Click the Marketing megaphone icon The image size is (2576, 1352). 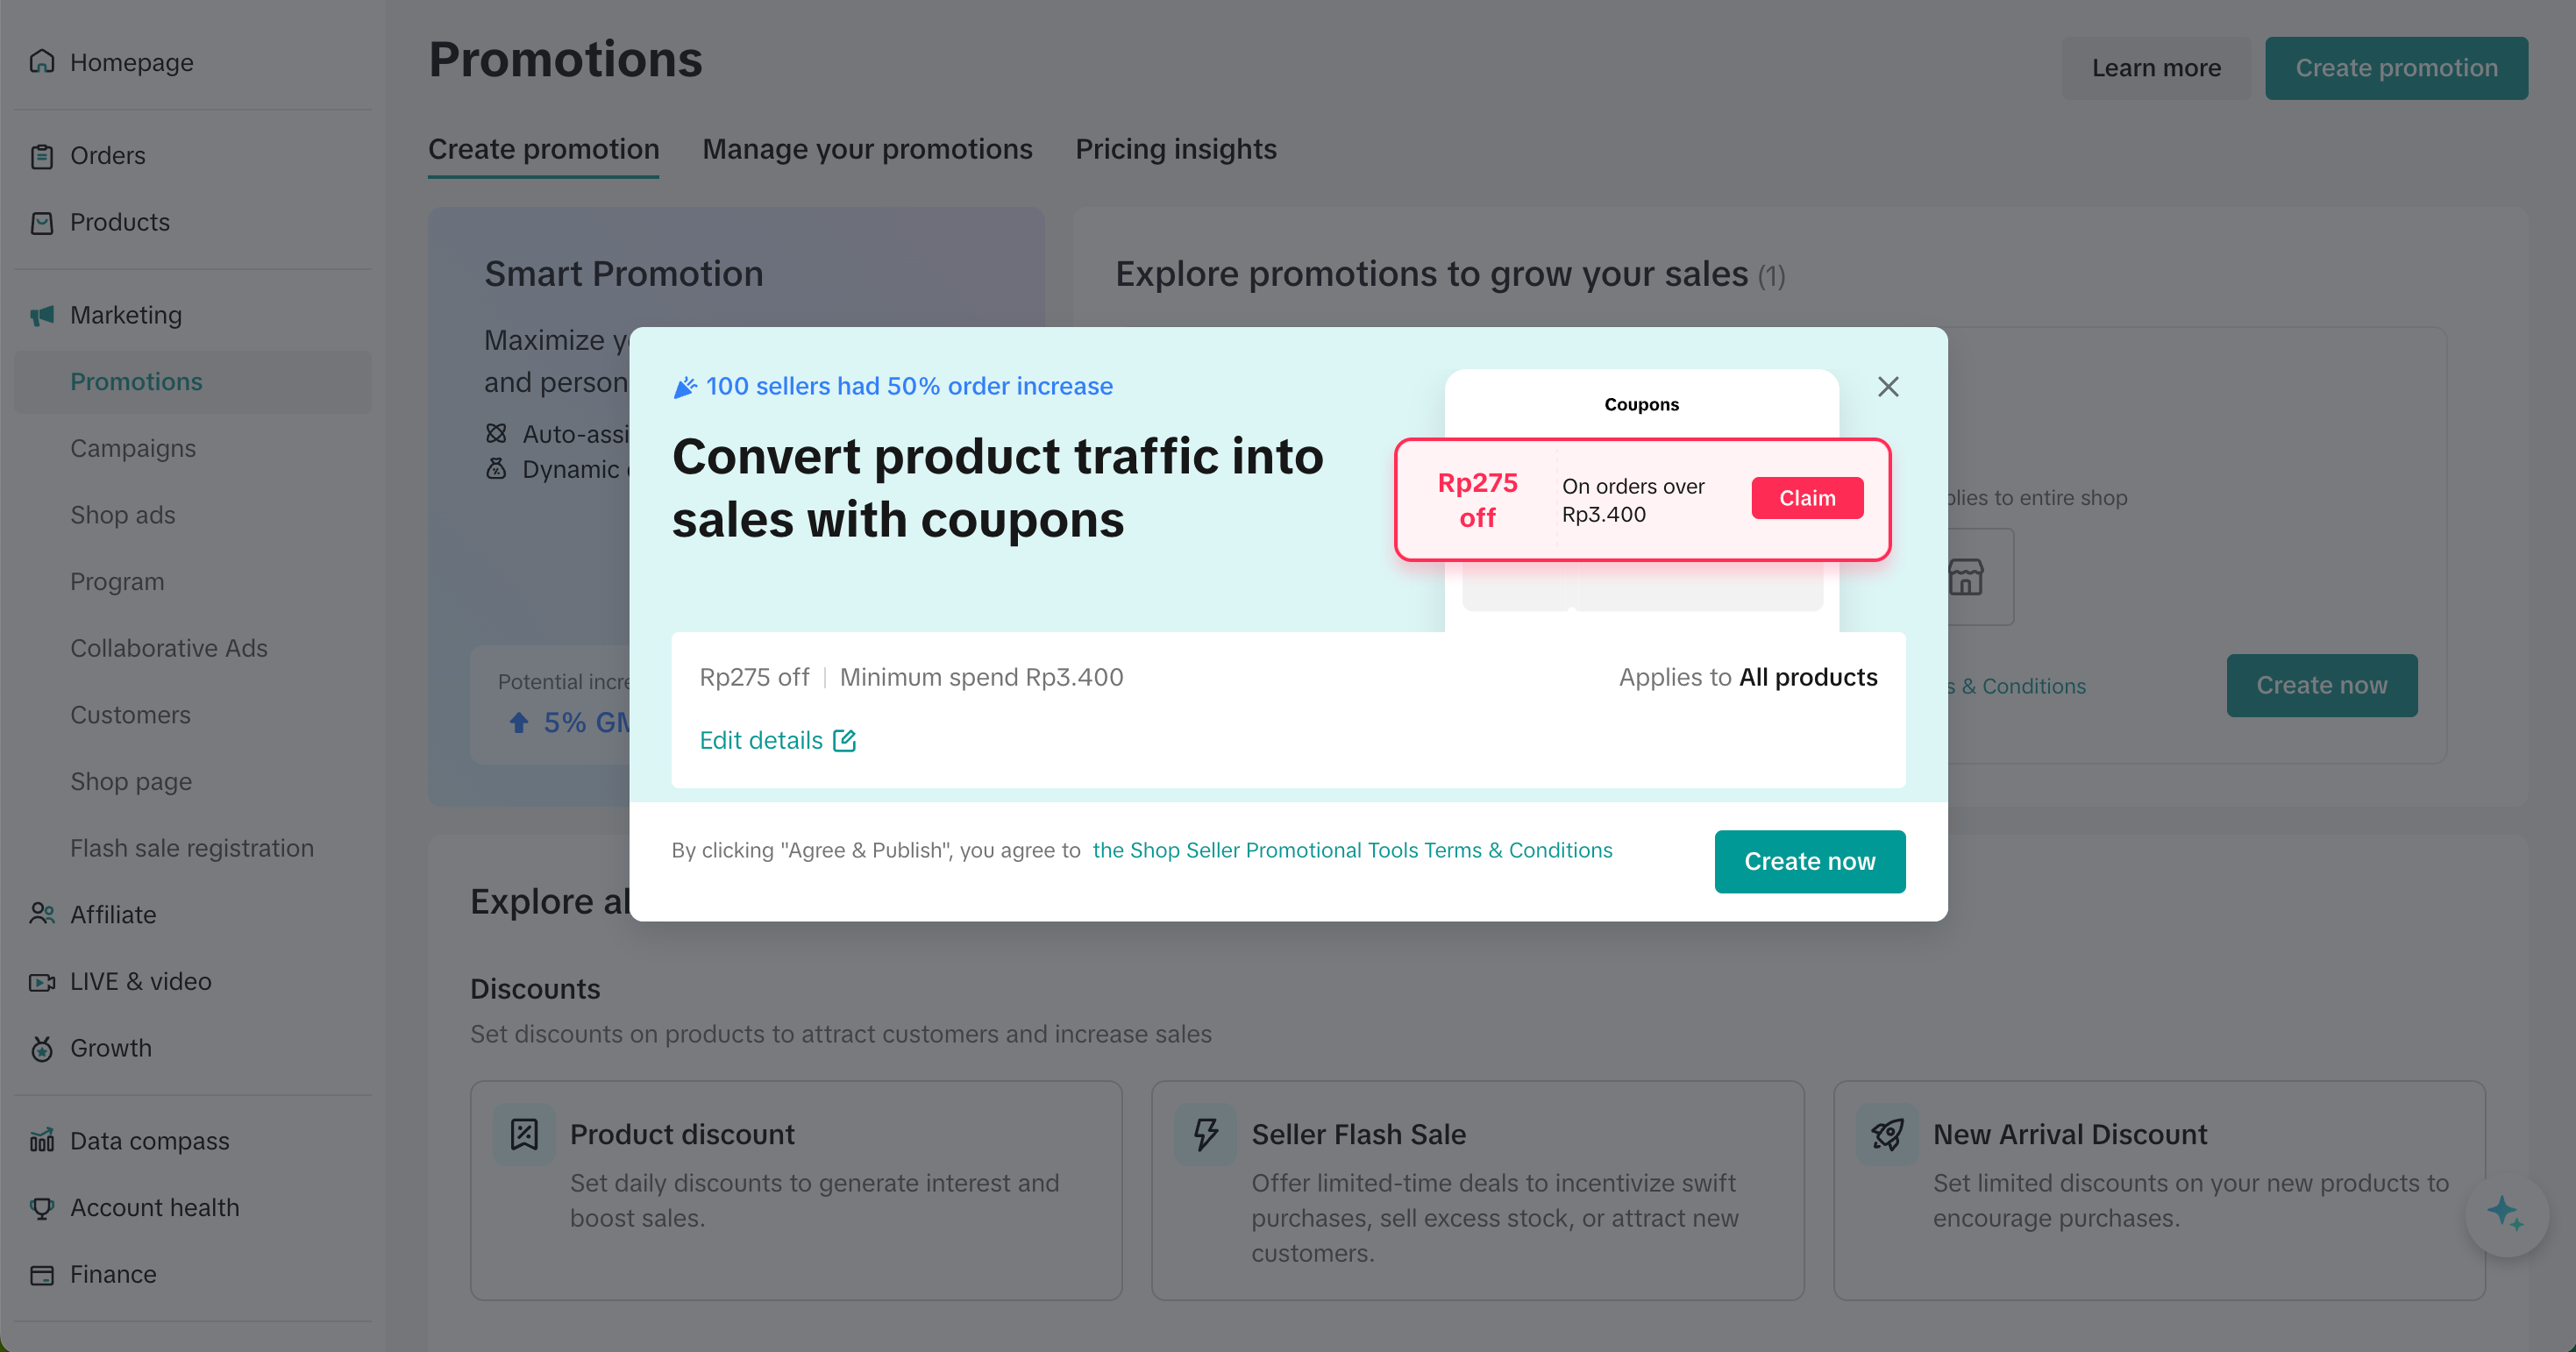(x=42, y=316)
